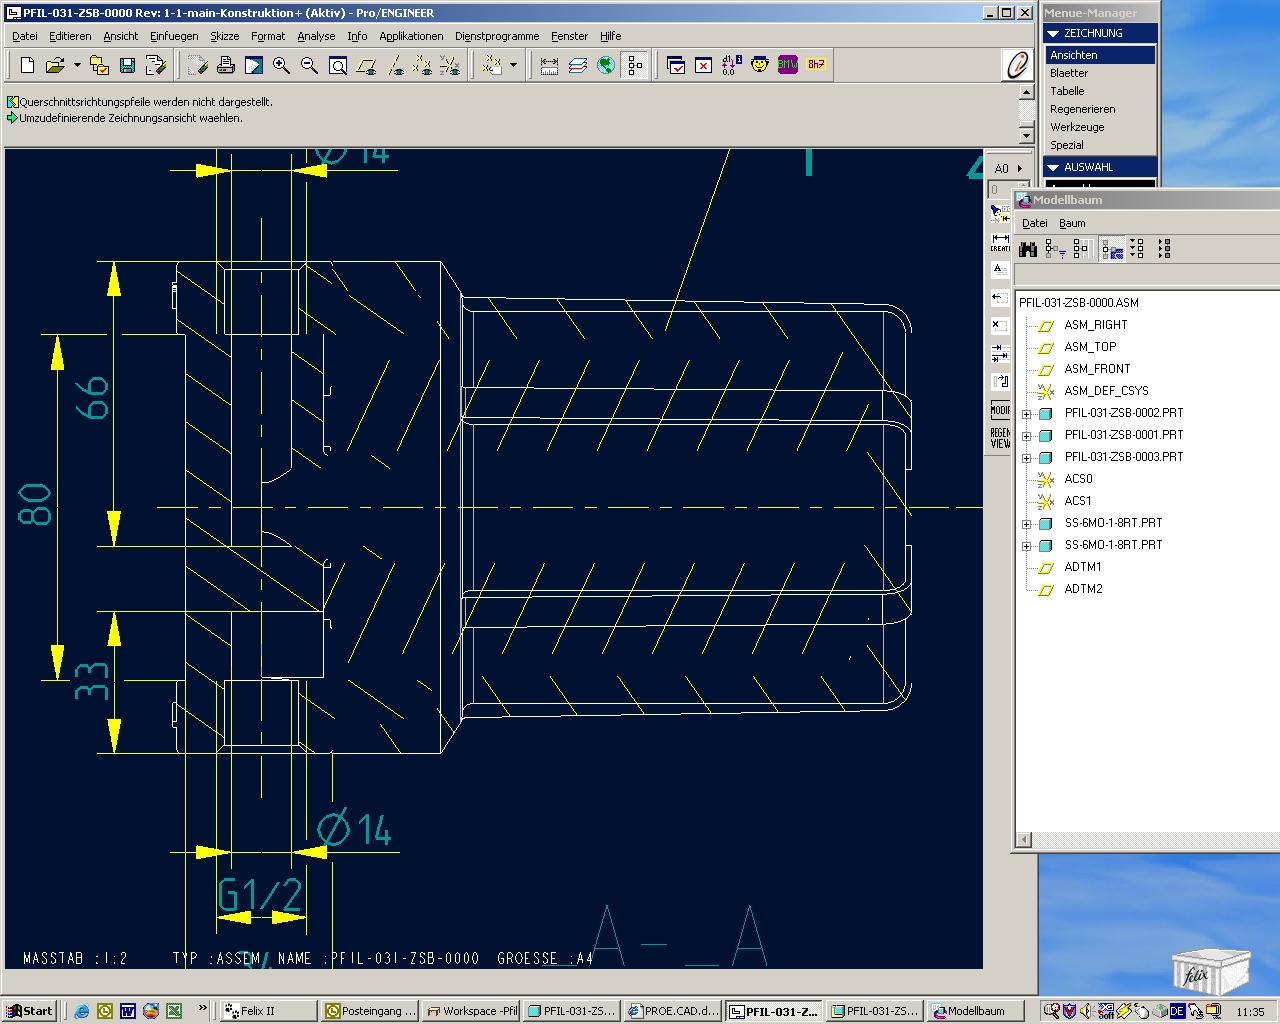The height and width of the screenshot is (1024, 1280).
Task: Open the dropdown arrow beside the open-folder icon
Action: tap(77, 65)
